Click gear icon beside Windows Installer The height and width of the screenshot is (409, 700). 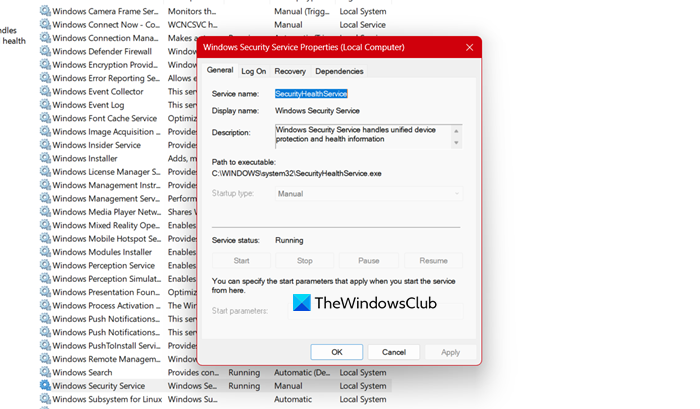(x=45, y=158)
